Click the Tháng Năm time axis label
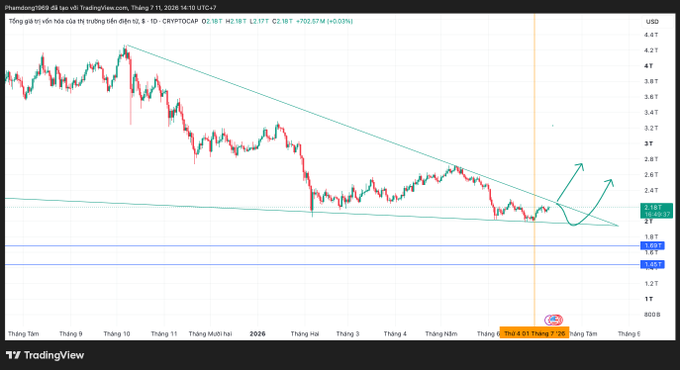Image resolution: width=680 pixels, height=370 pixels. tap(441, 334)
